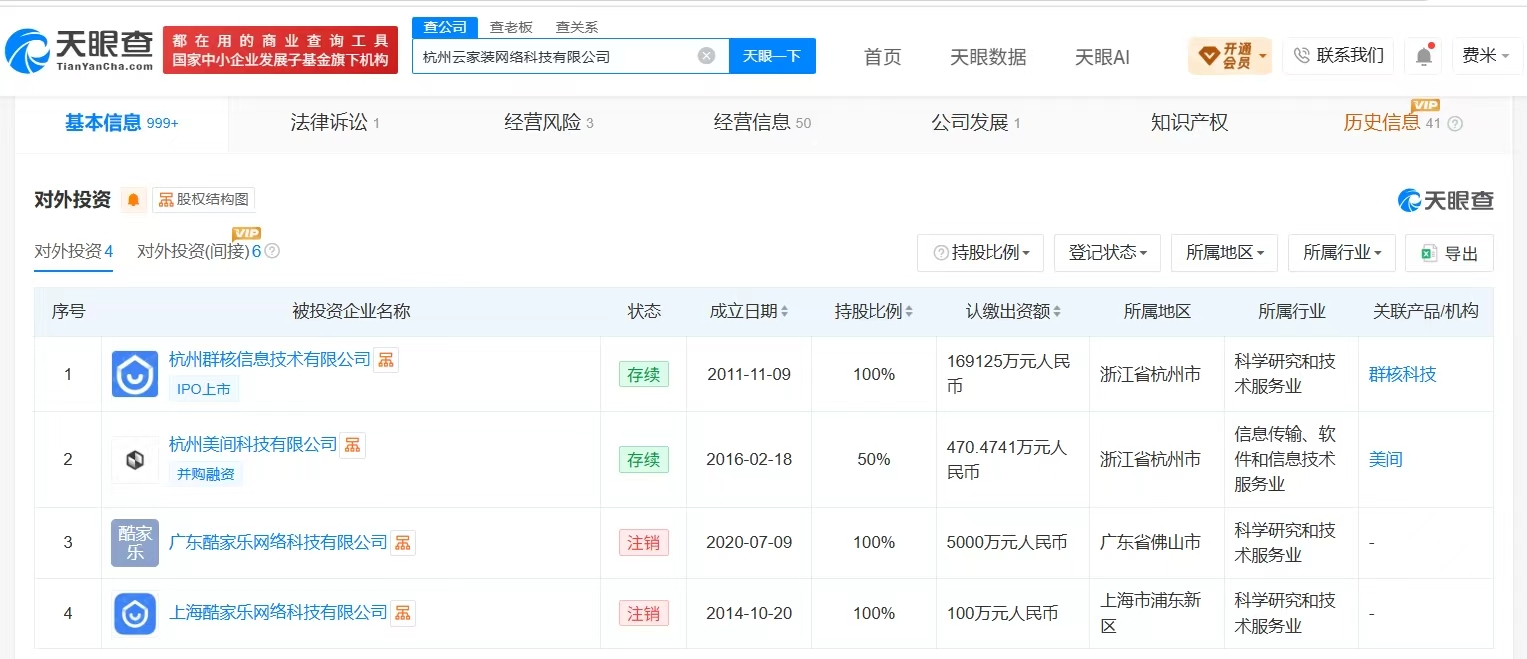This screenshot has height=659, width=1527.
Task: Expand the 所属地区 filter dropdown
Action: [1224, 253]
